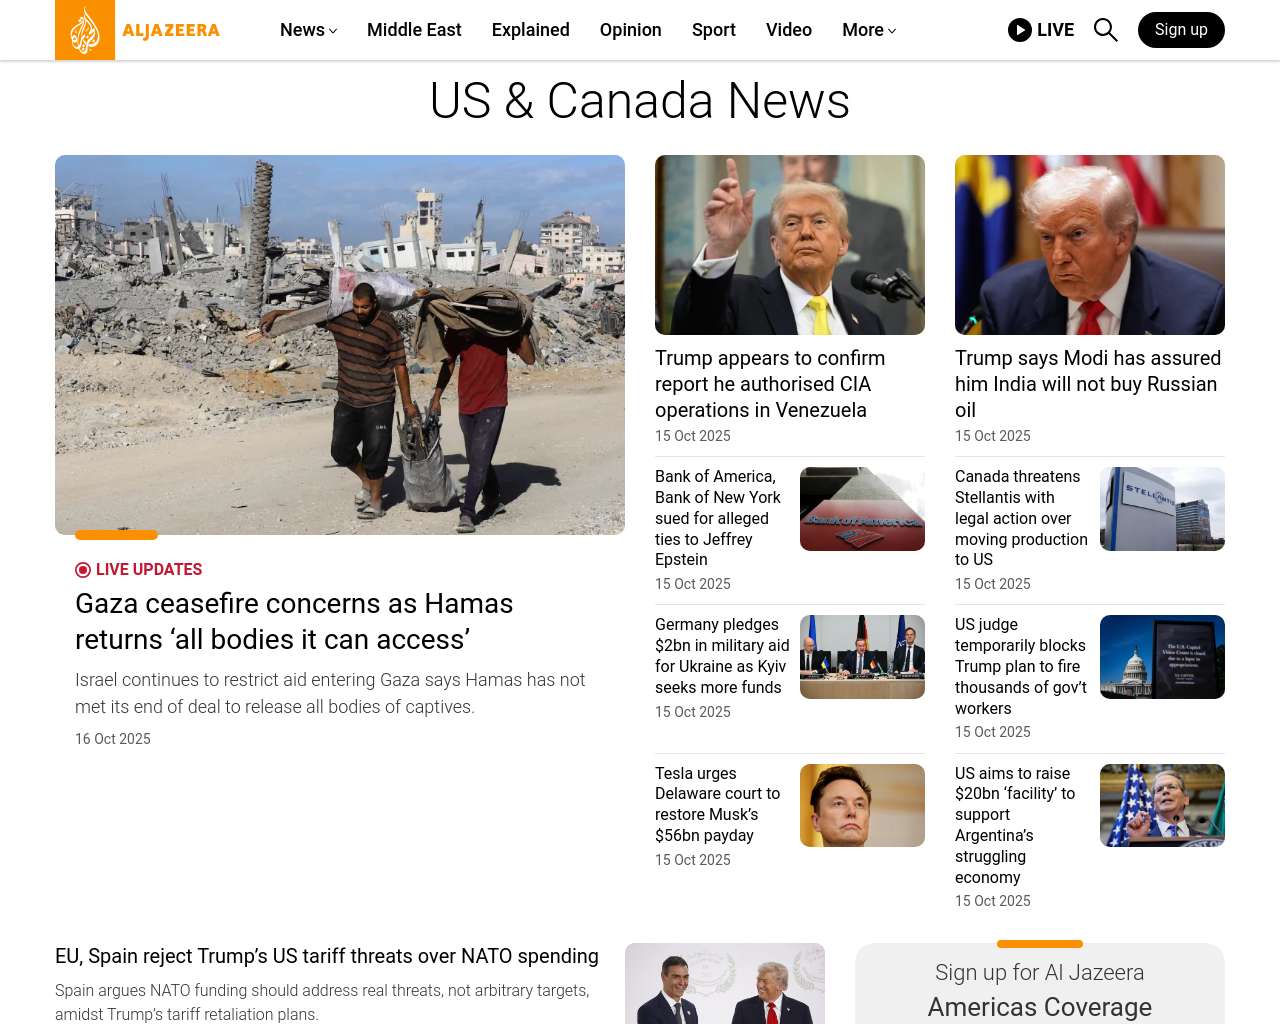1280x1024 pixels.
Task: Click the Bank of America thumbnail
Action: pyautogui.click(x=862, y=509)
